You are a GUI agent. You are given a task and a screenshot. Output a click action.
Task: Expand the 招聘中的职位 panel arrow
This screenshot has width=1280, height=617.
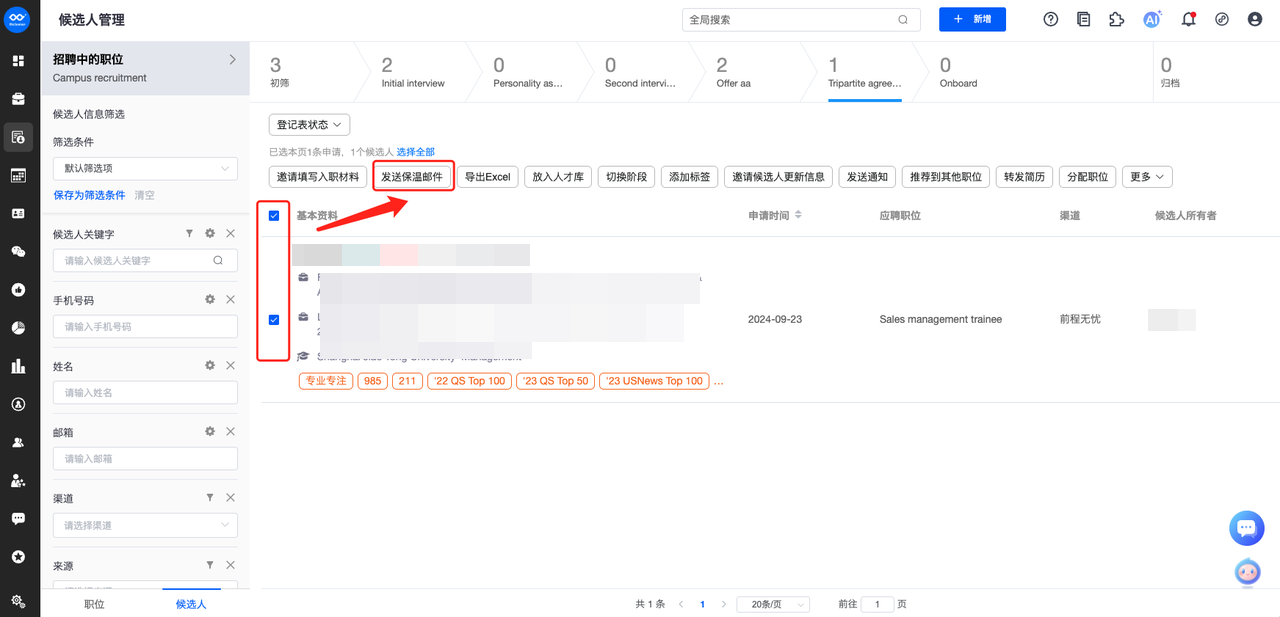tap(232, 60)
